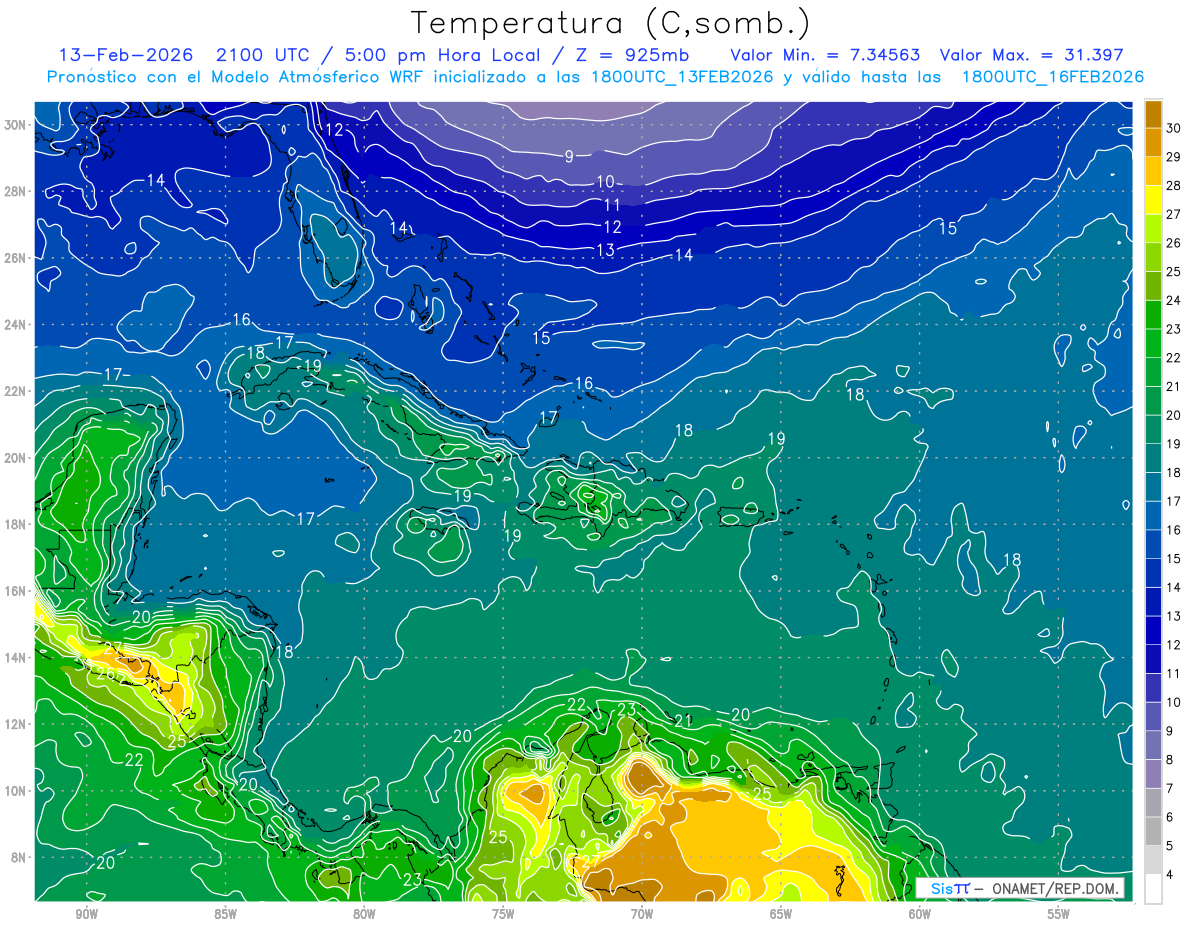
Task: Click the '14N' latitude axis label
Action: point(16,657)
